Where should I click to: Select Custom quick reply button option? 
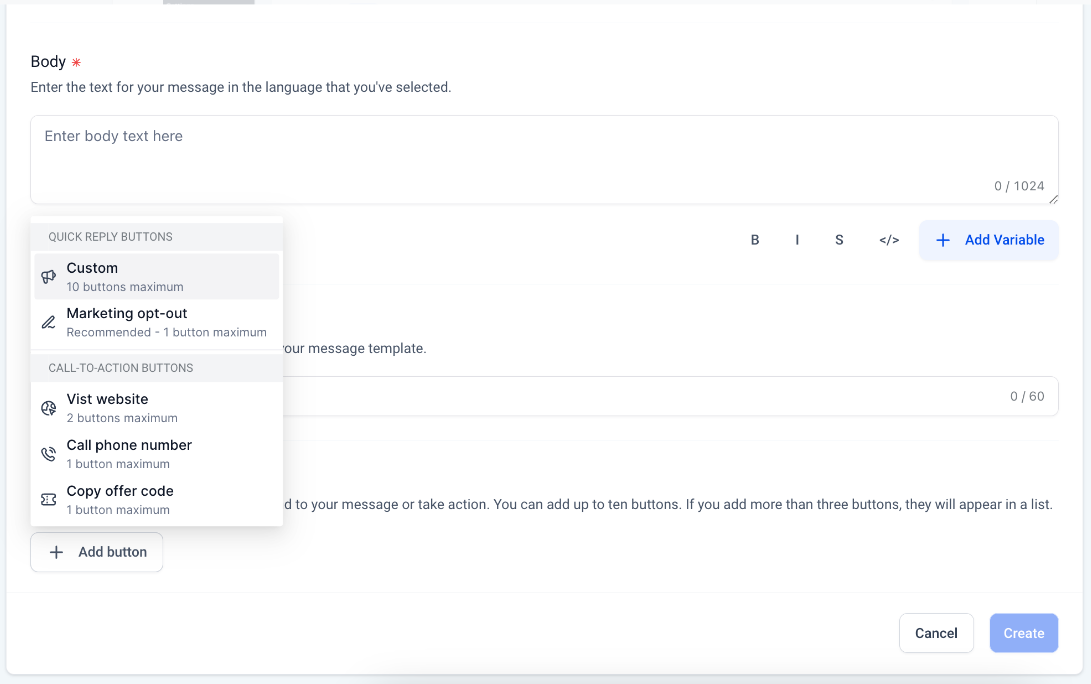(157, 276)
